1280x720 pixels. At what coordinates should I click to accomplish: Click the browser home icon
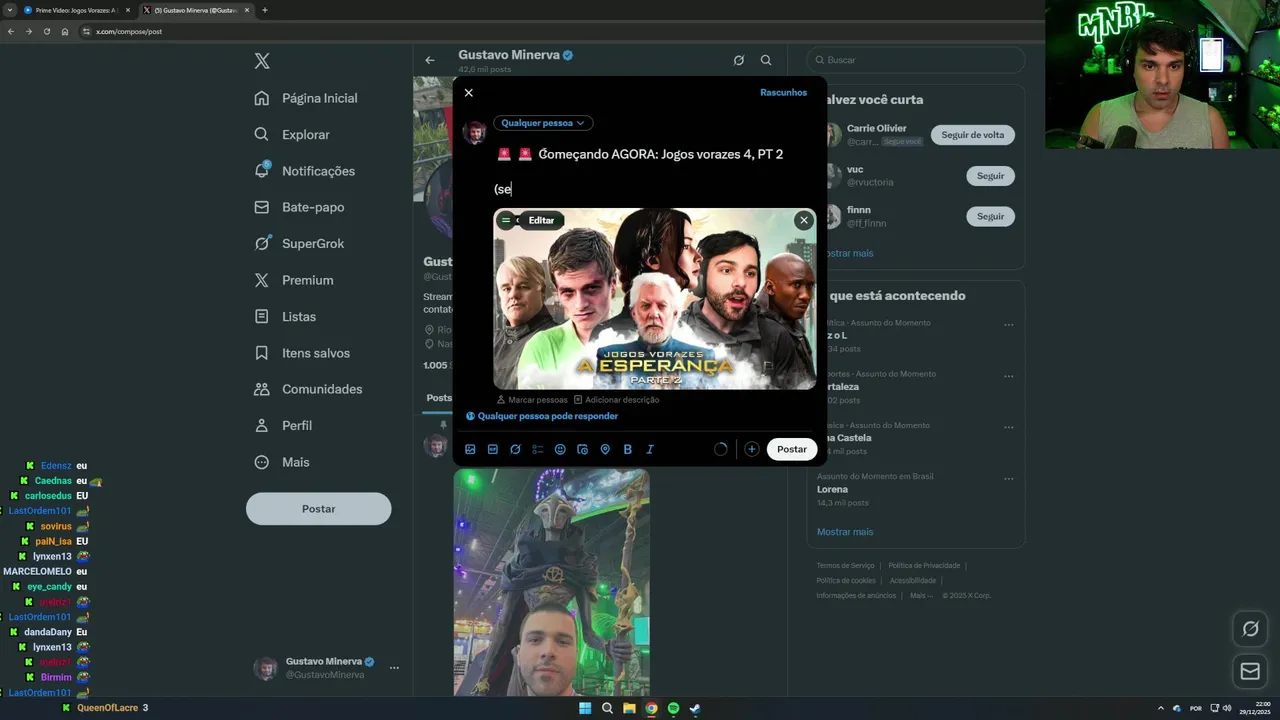point(64,31)
